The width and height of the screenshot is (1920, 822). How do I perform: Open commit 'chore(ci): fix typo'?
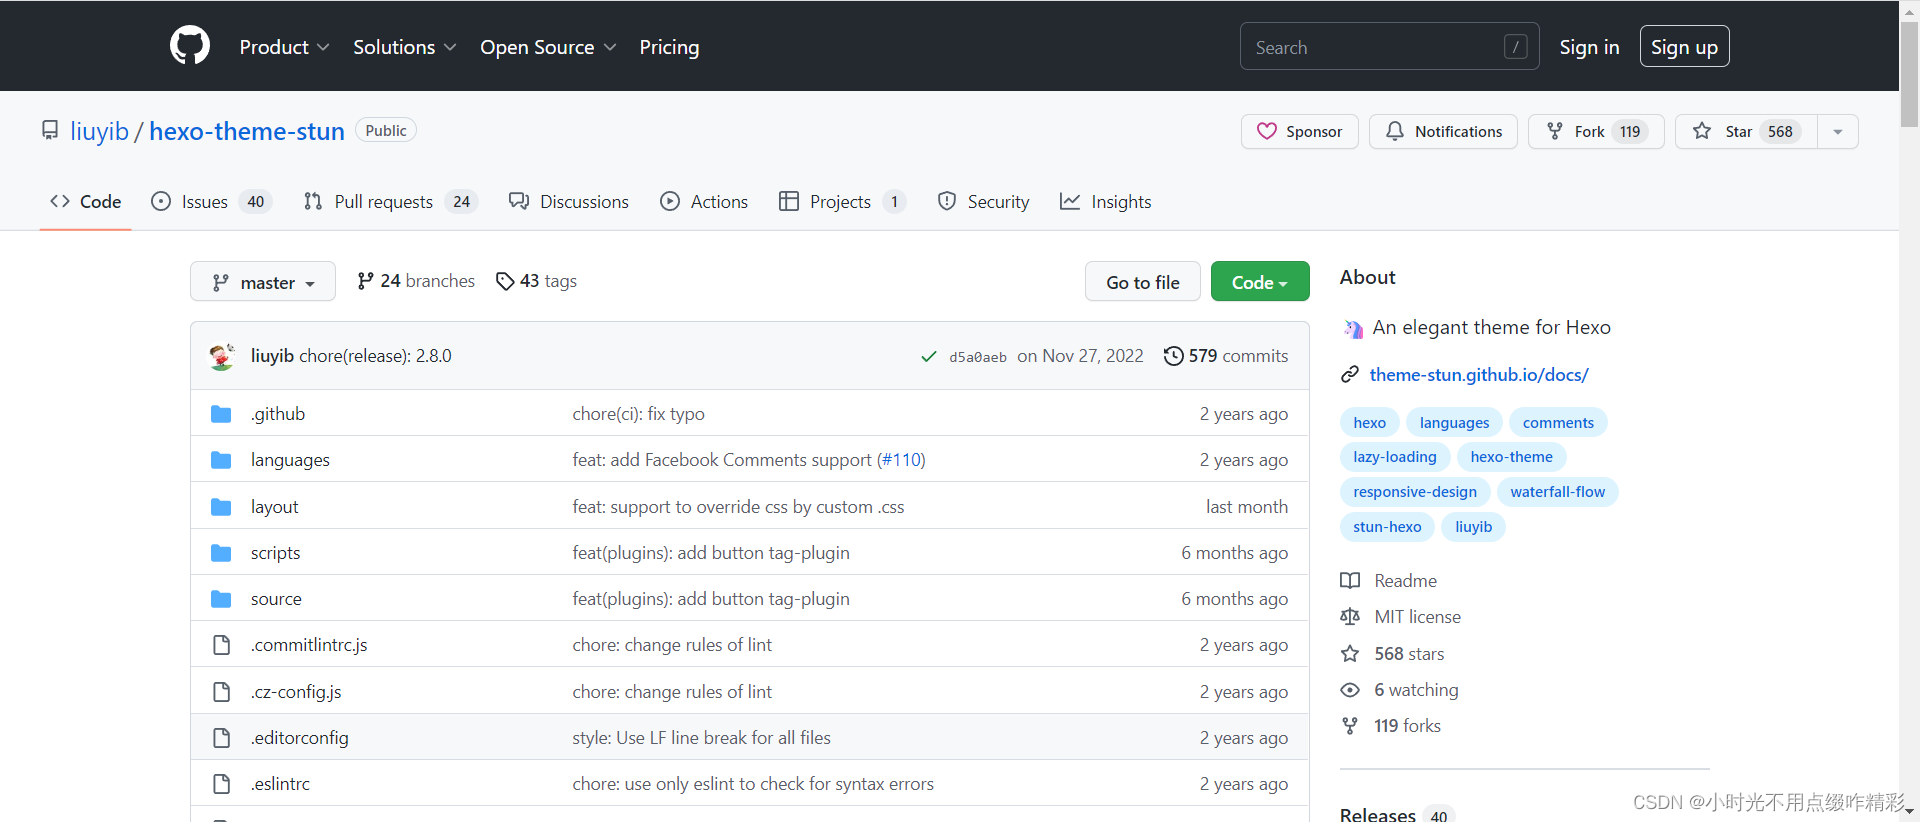pos(638,414)
